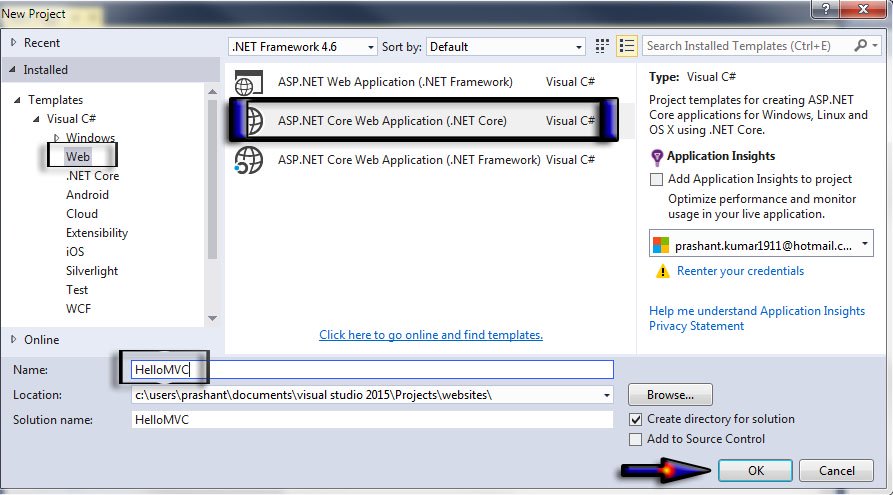The width and height of the screenshot is (893, 495).
Task: Open the Location path dropdown arrow
Action: 607,395
